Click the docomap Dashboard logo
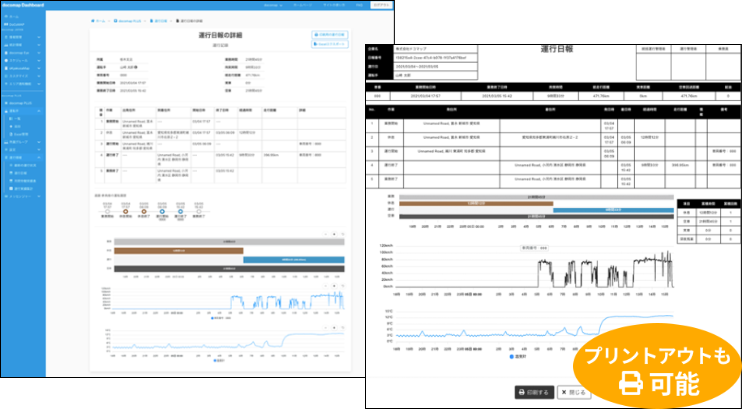This screenshot has height=409, width=742. click(25, 5)
